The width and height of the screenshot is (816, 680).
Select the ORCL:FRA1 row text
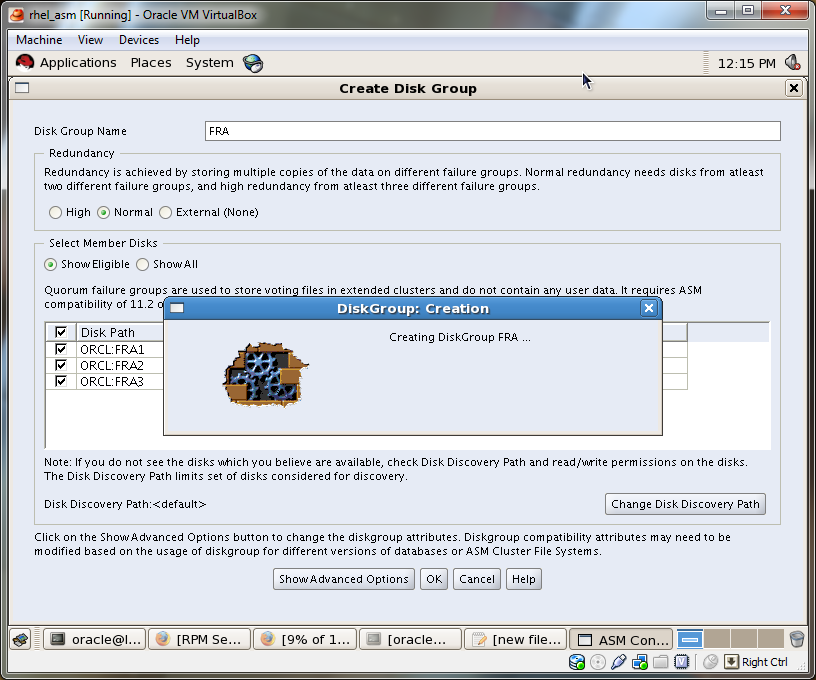112,349
